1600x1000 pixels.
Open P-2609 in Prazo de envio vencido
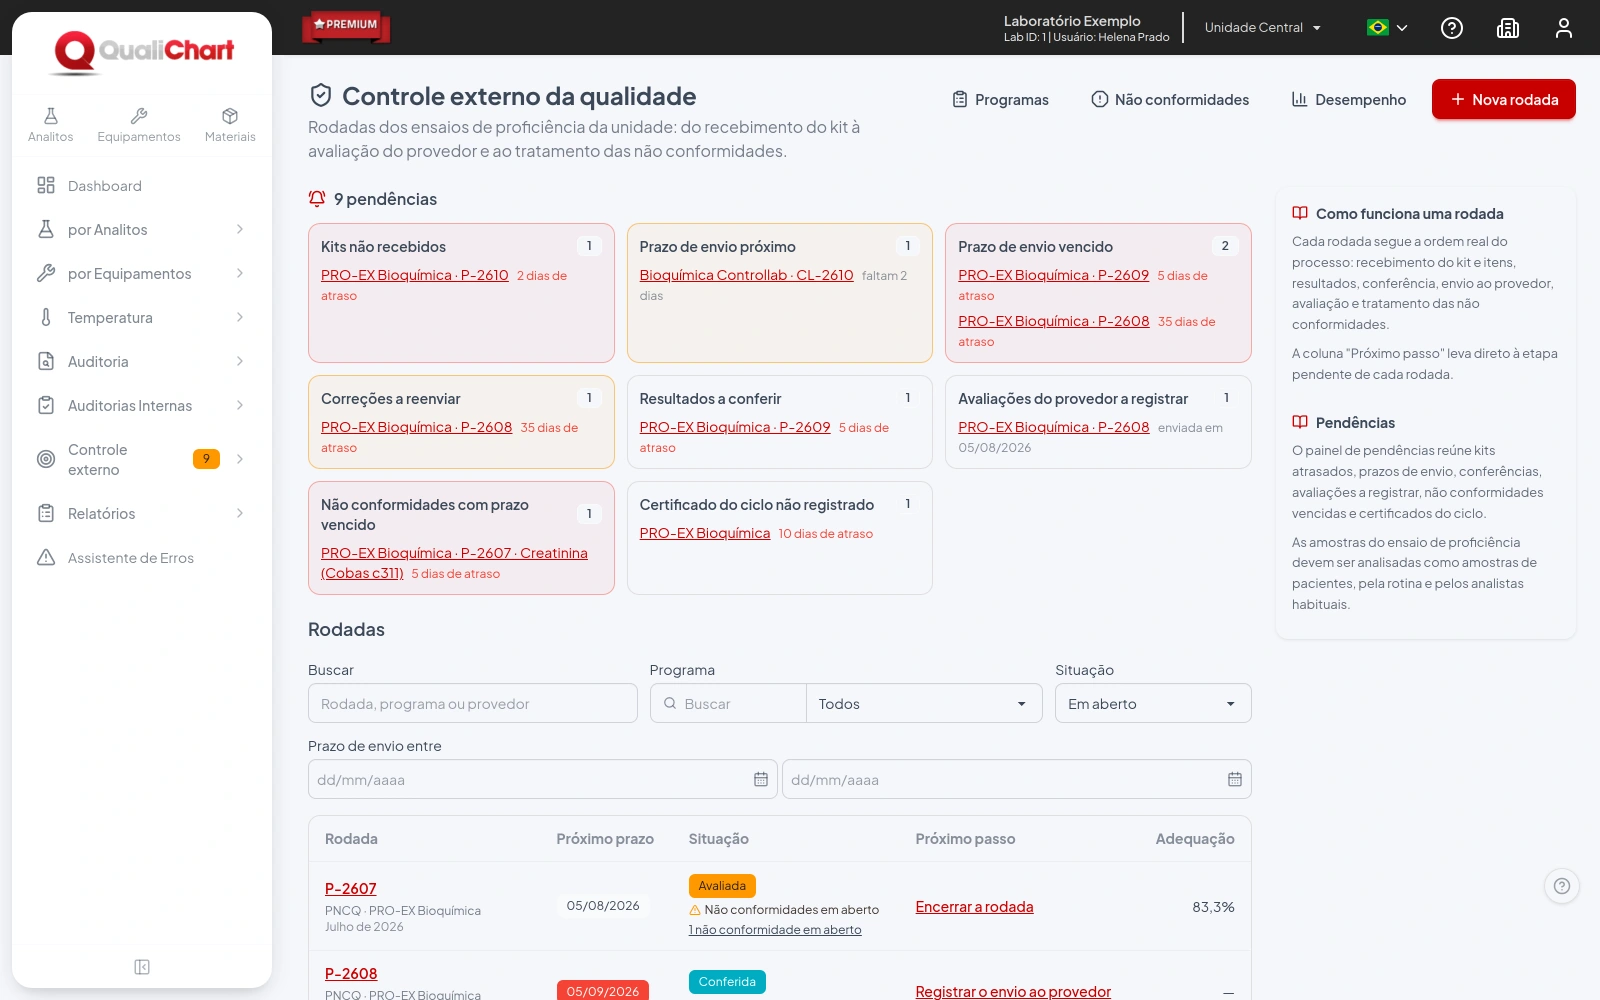click(x=1053, y=275)
